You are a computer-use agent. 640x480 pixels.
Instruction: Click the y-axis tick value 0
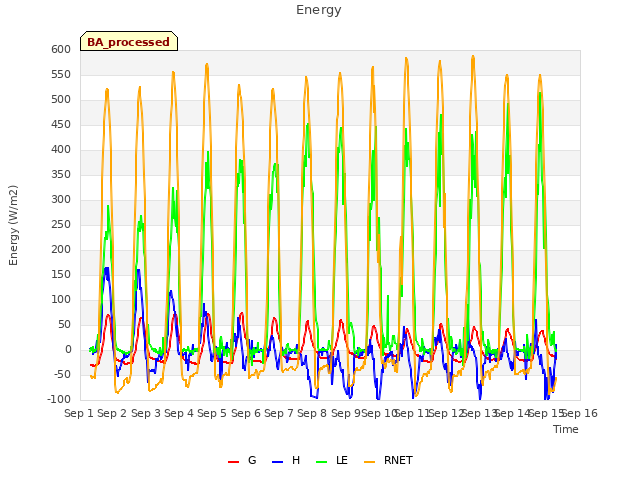(x=68, y=349)
